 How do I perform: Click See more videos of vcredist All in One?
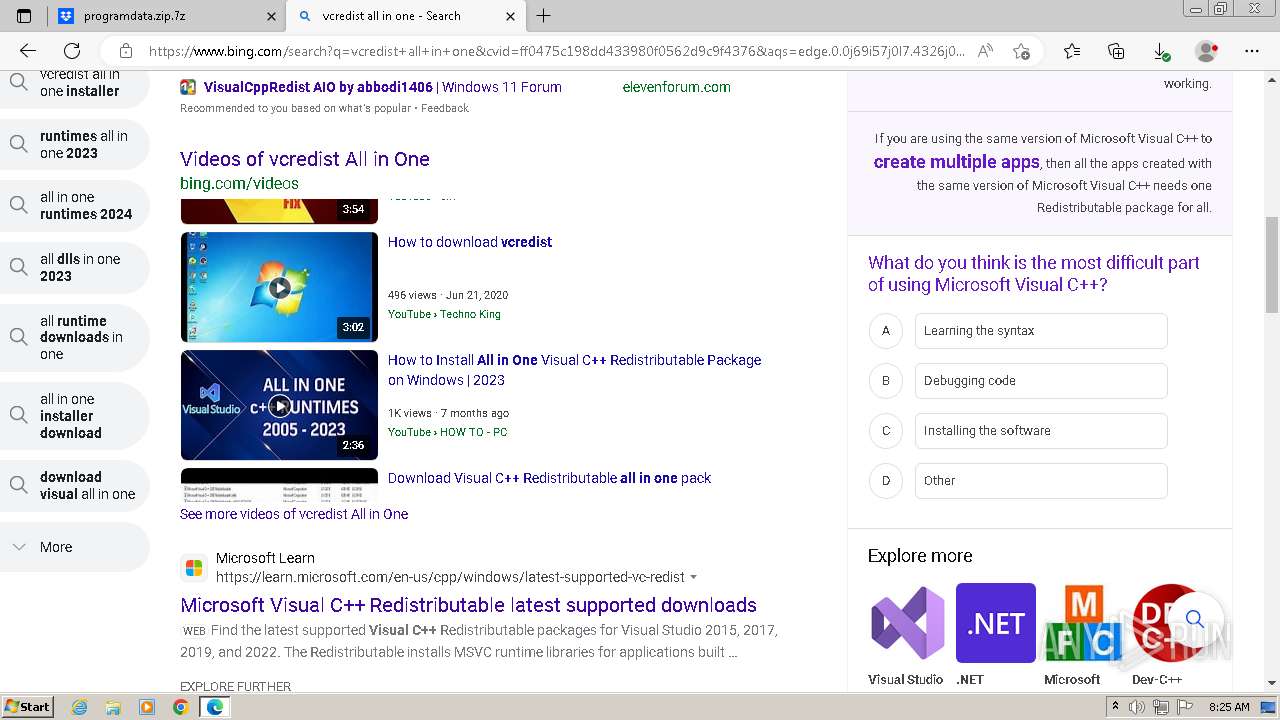(x=294, y=514)
